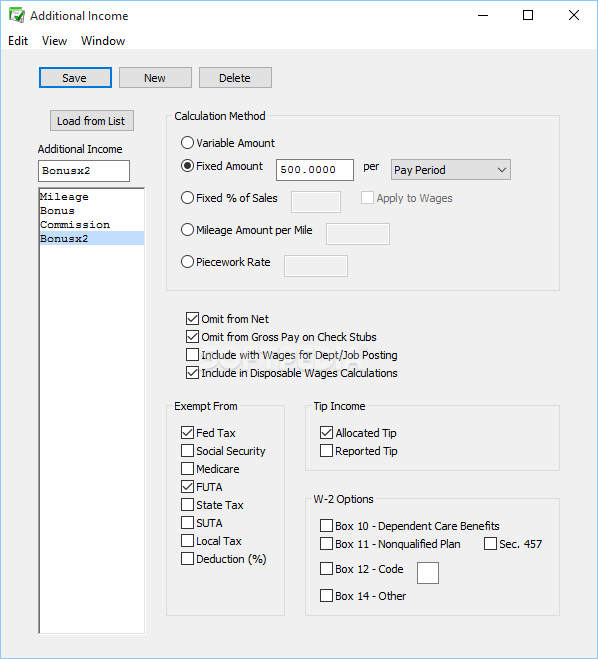Uncheck FUTA exemption
The height and width of the screenshot is (659, 598).
click(x=187, y=487)
